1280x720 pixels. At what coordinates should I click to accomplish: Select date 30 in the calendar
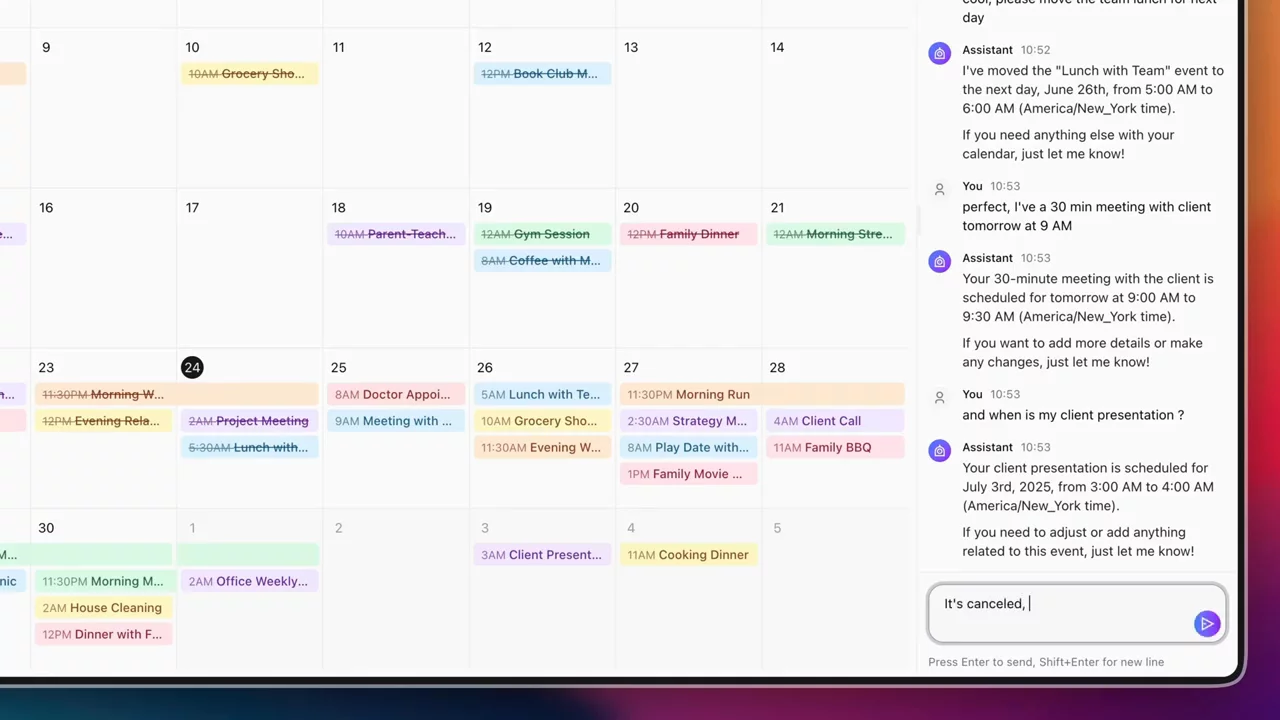[x=46, y=528]
